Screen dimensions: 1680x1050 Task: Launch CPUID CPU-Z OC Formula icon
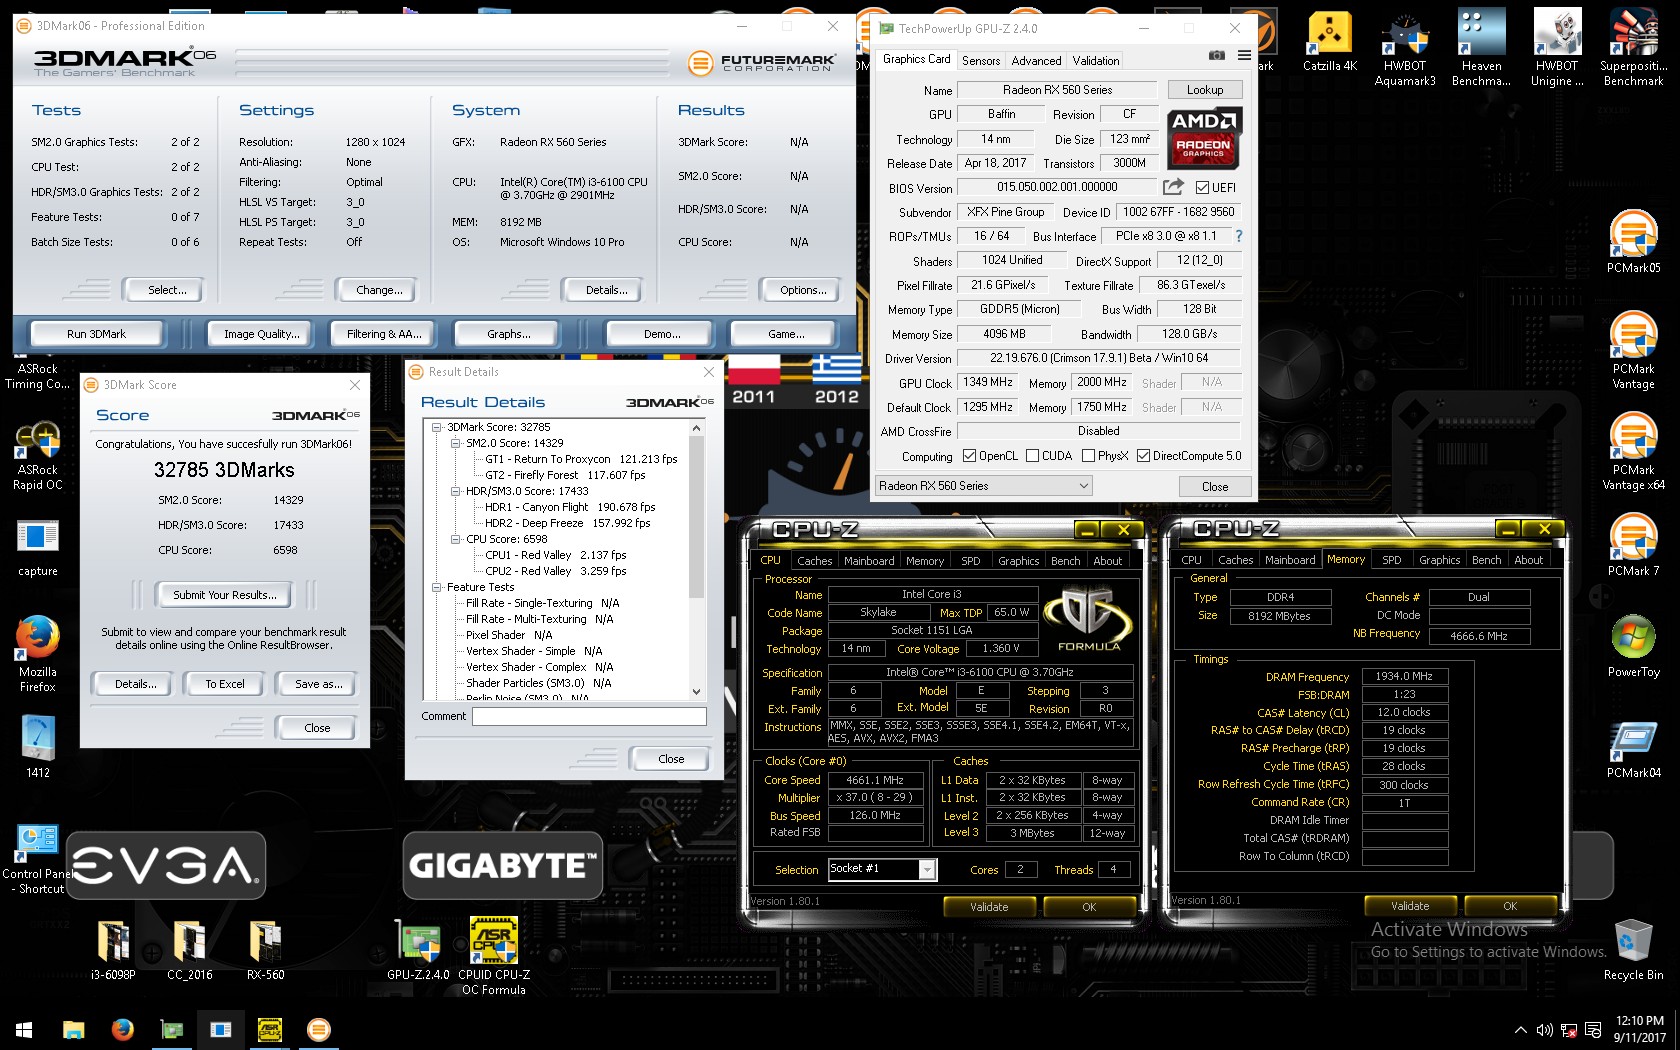(494, 956)
